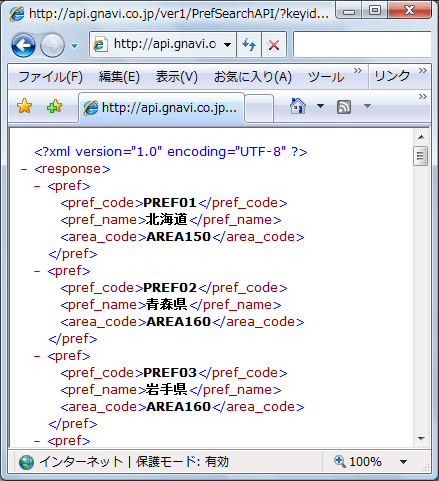The width and height of the screenshot is (439, 481).
Task: Click the Back navigation arrow button
Action: [23, 45]
